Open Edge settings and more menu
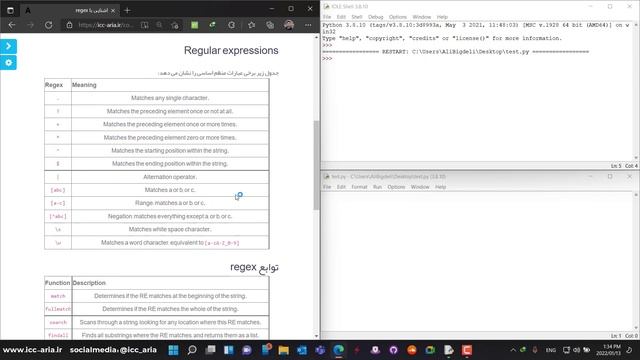 tap(308, 25)
